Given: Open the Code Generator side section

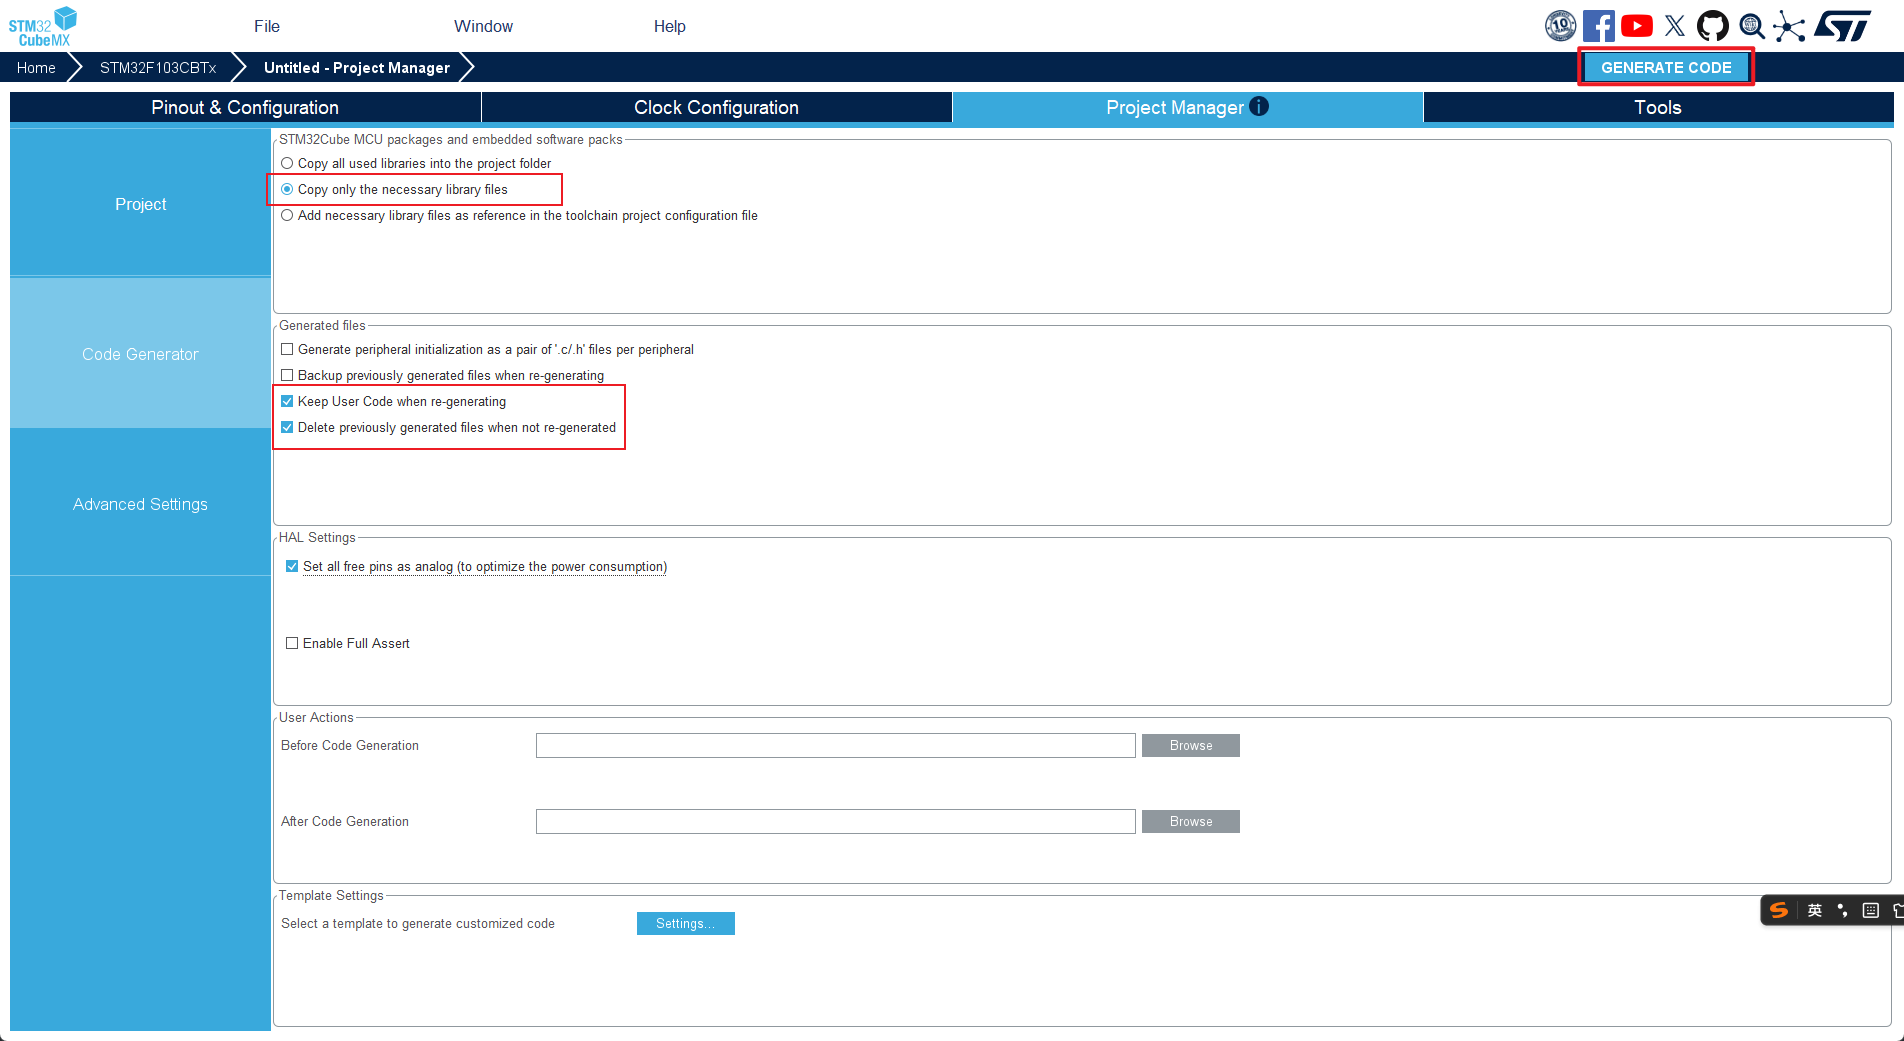Looking at the screenshot, I should 140,354.
